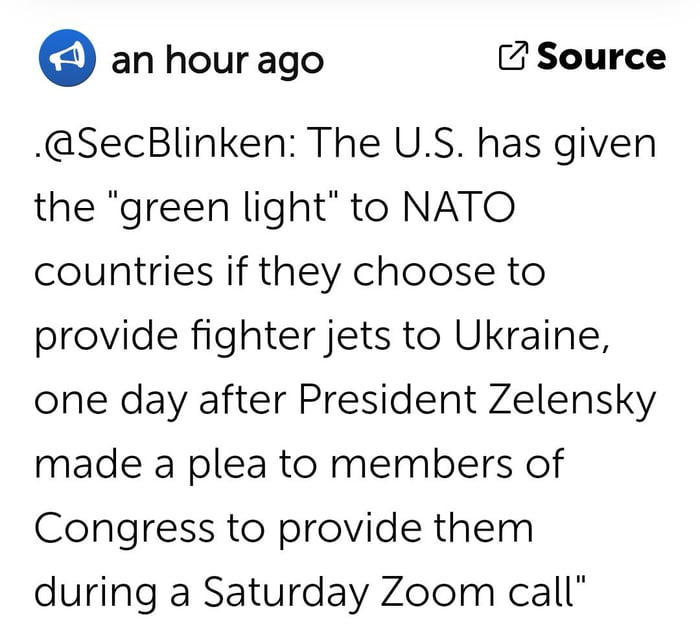Screen dimensions: 700x633
Task: Click the external link icon beside Source
Action: (x=511, y=58)
